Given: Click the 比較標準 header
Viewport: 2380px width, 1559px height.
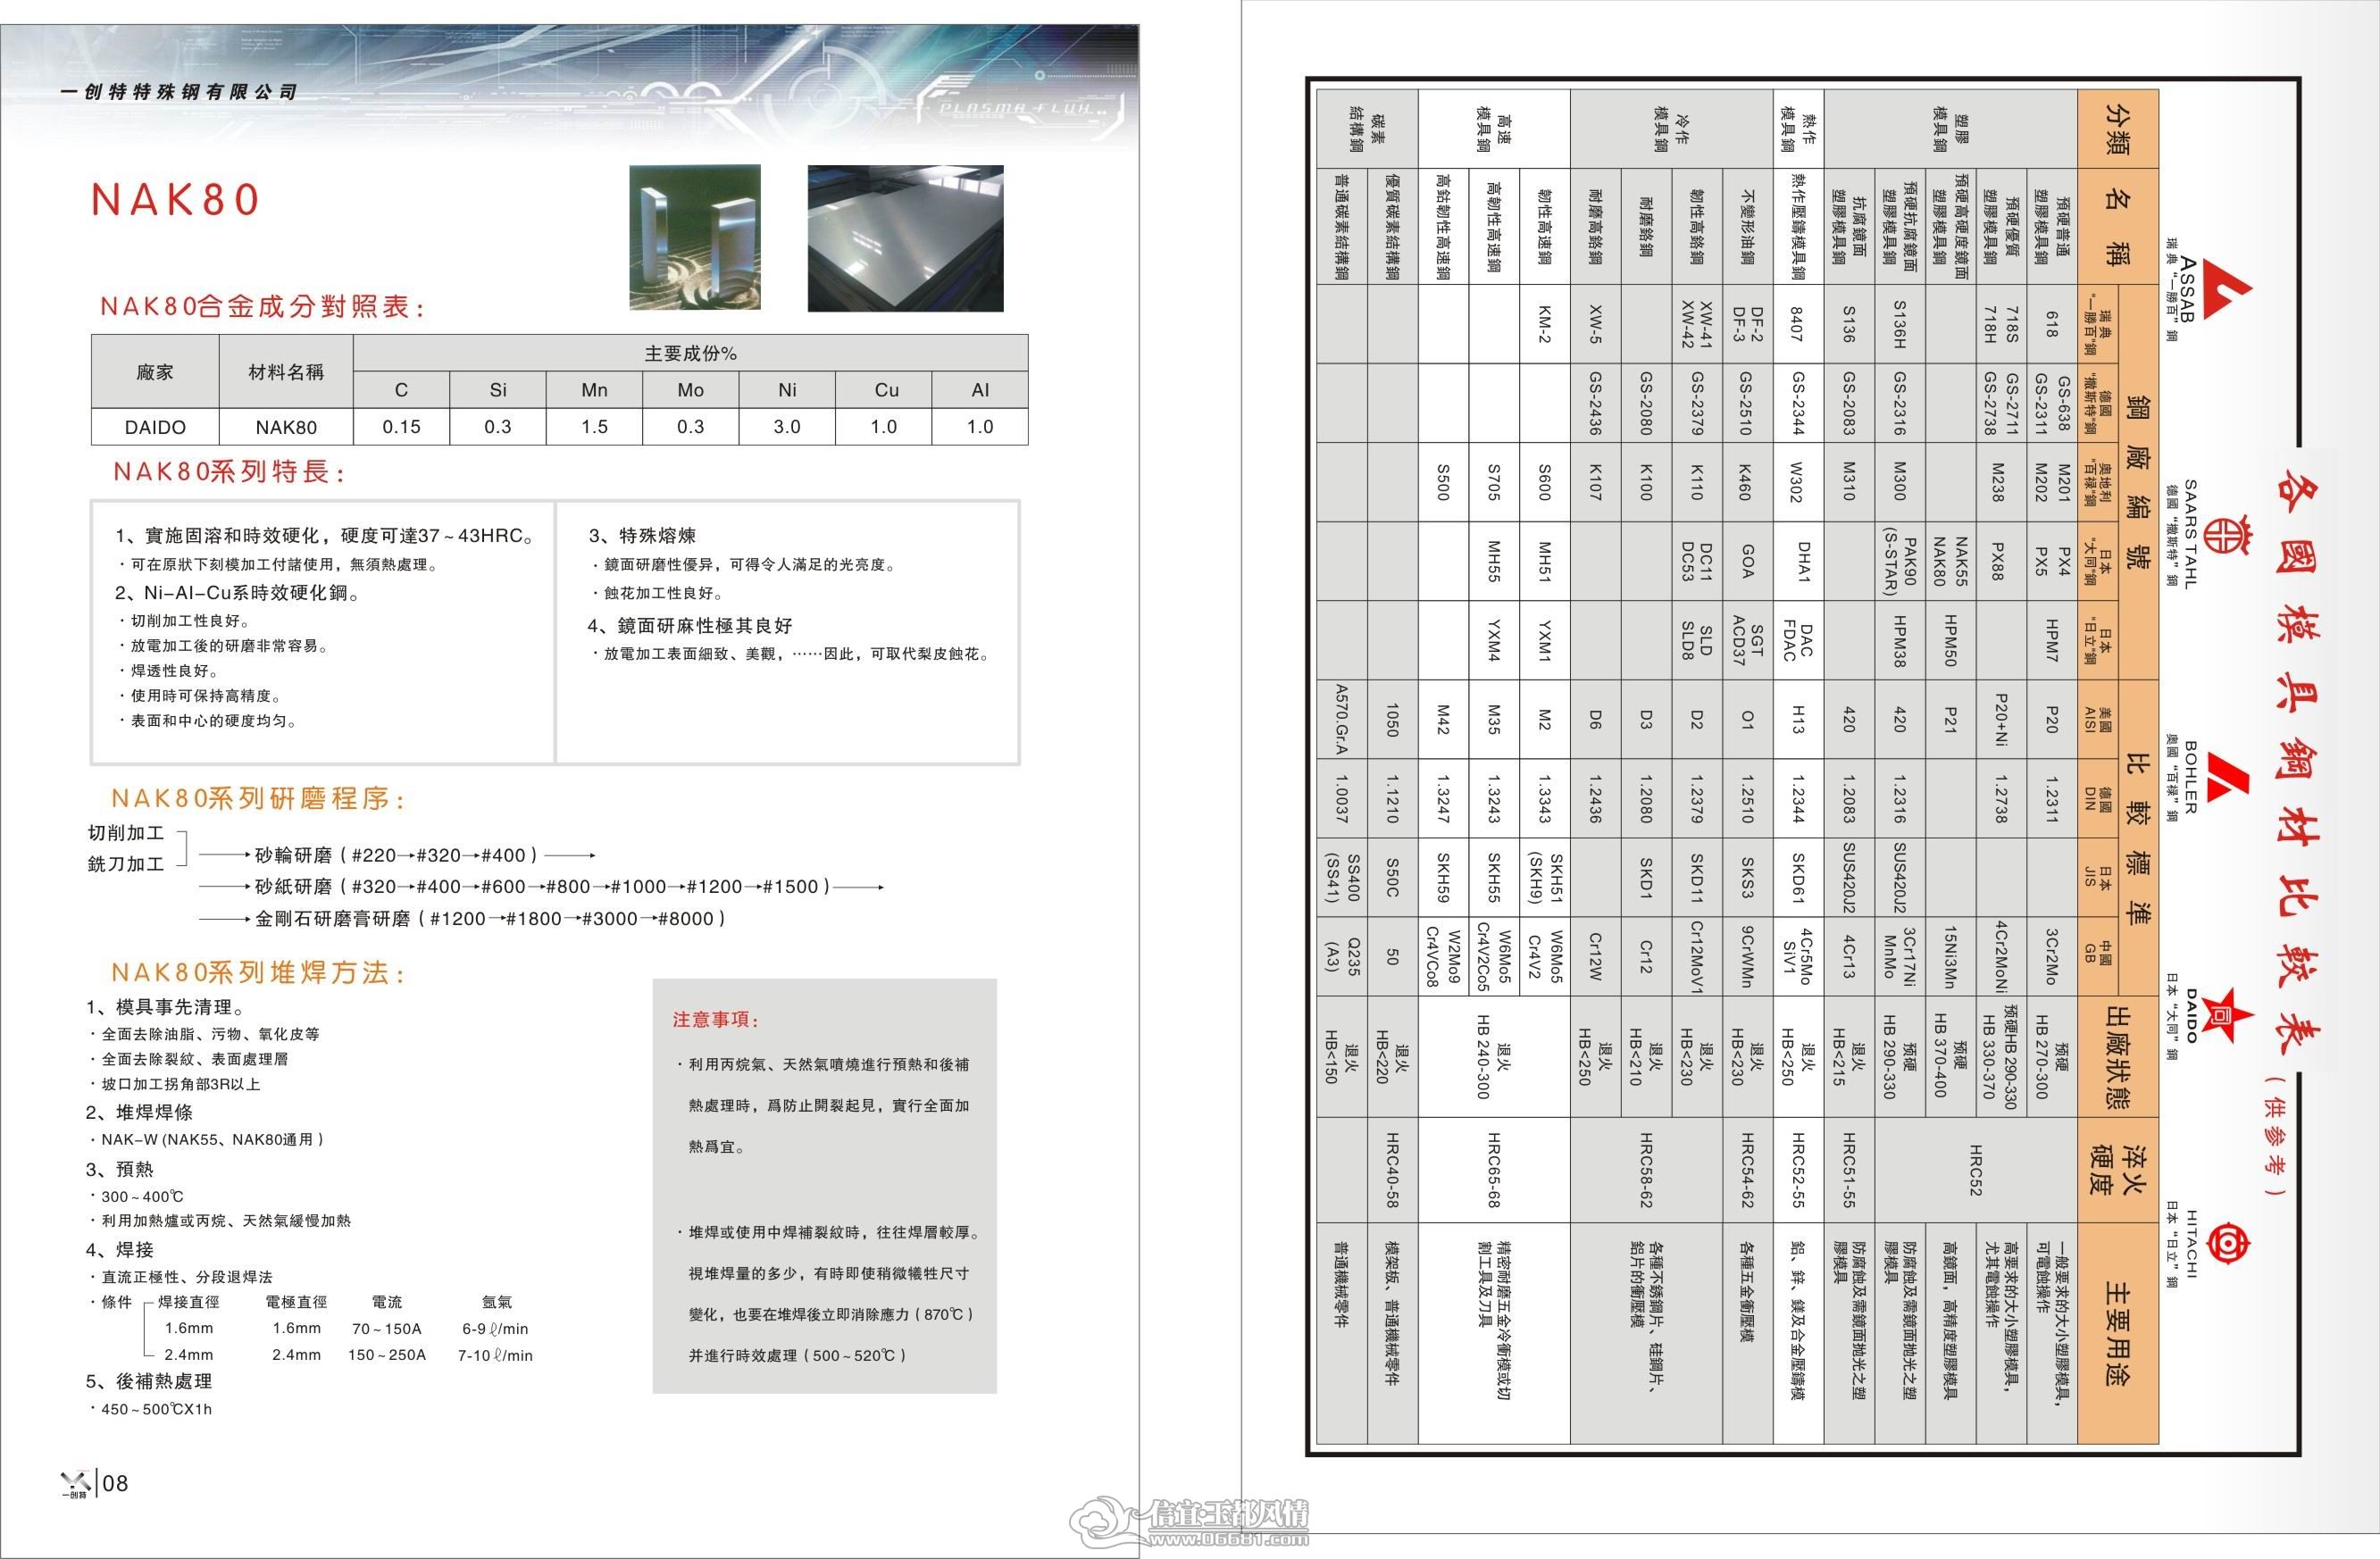Looking at the screenshot, I should tap(2137, 838).
